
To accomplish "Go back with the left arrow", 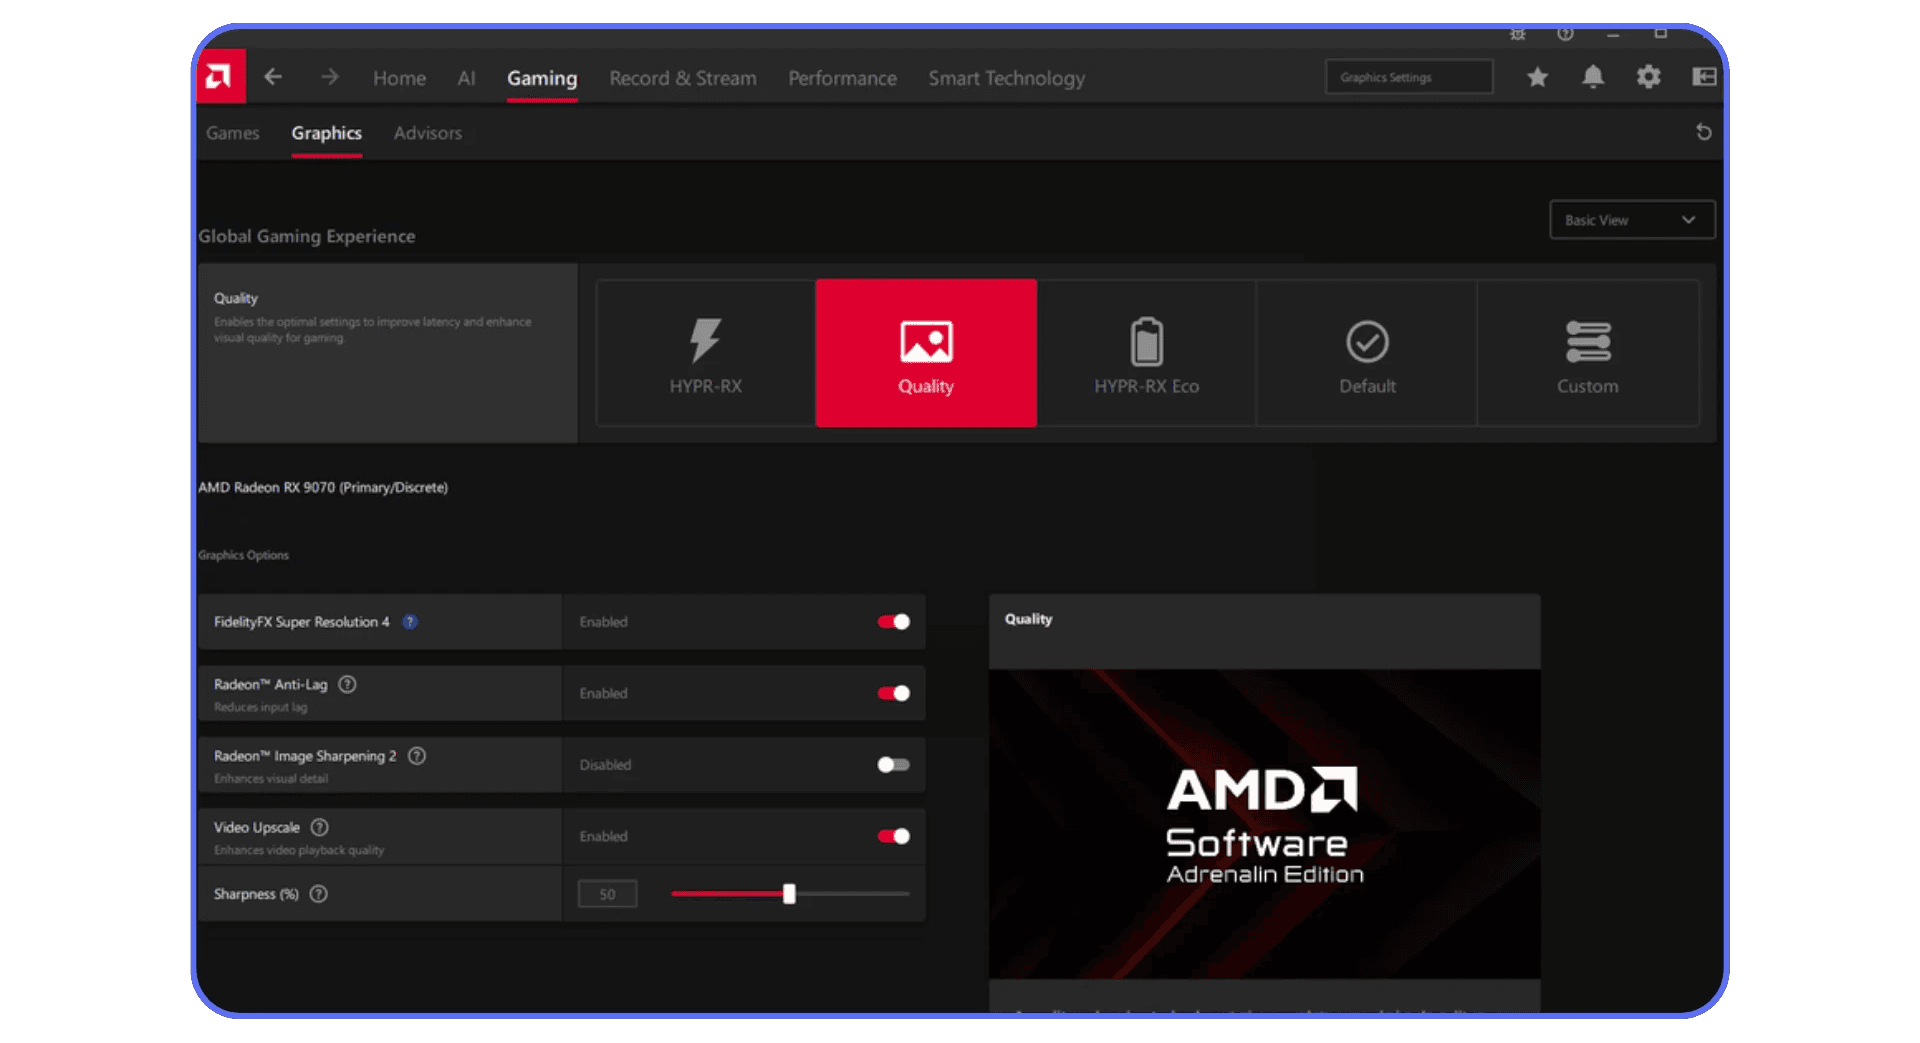I will click(x=273, y=77).
